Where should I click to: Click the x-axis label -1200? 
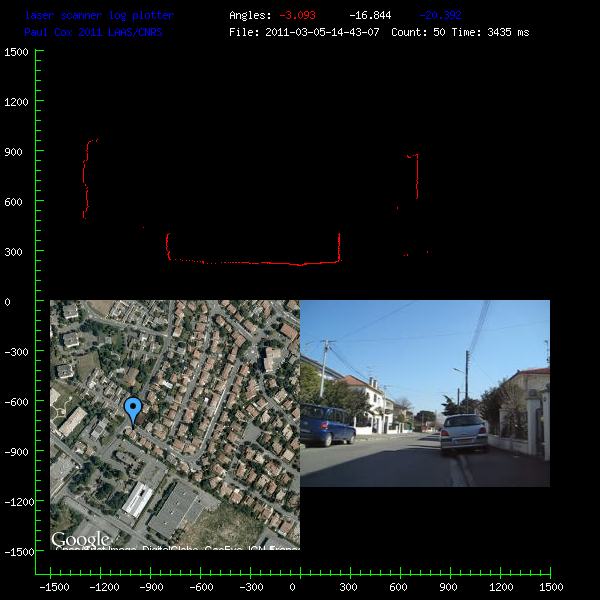point(104,587)
